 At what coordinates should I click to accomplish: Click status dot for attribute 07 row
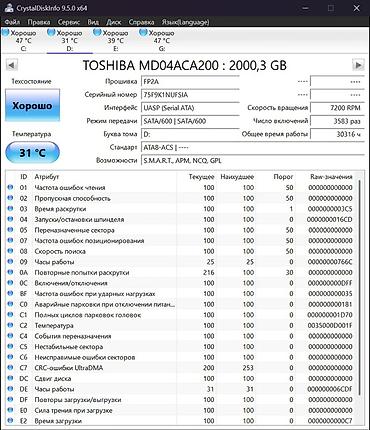point(10,240)
